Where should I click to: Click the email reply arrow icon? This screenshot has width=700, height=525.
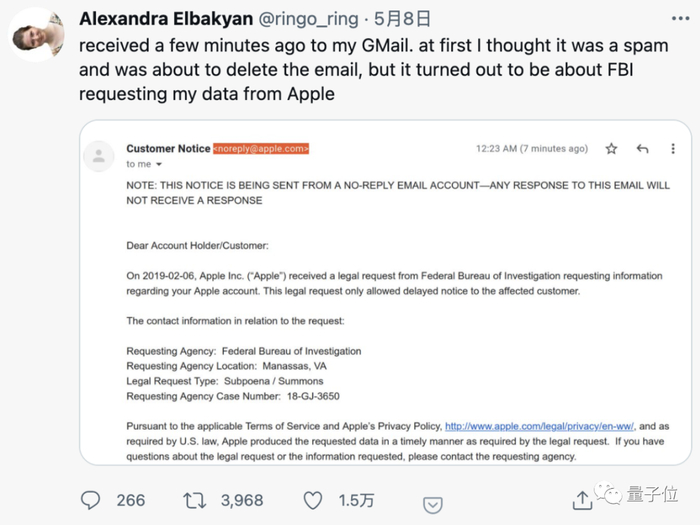642,149
